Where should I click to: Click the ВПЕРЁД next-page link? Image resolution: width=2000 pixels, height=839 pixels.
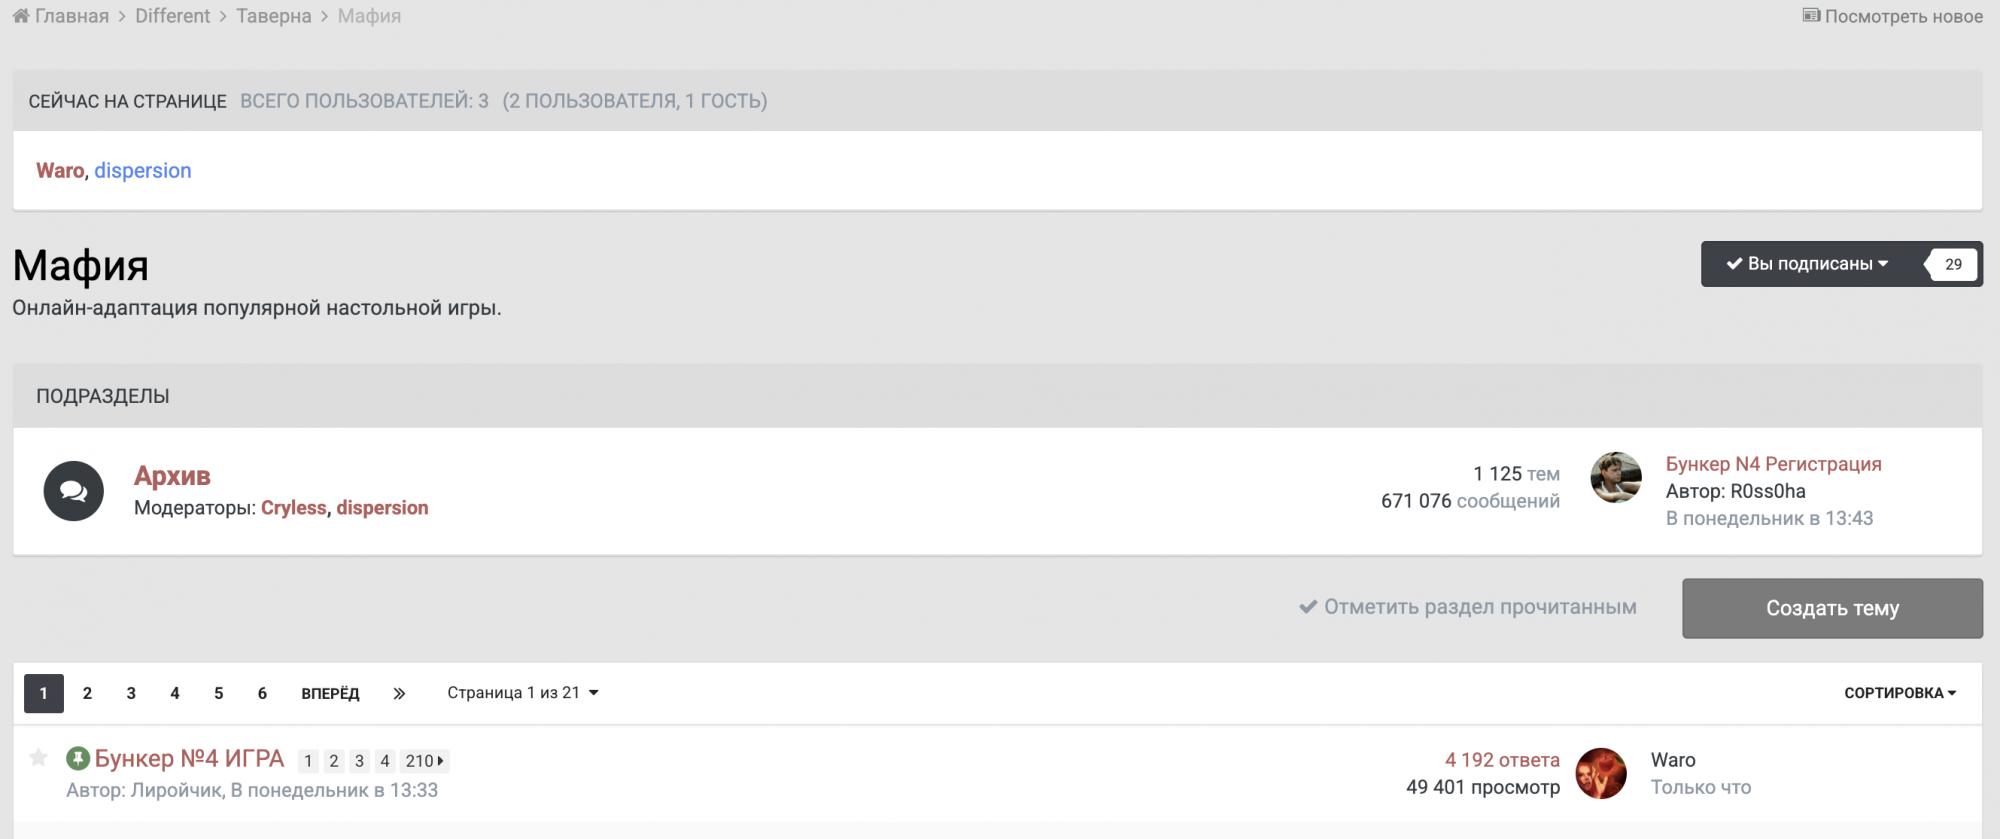(330, 693)
